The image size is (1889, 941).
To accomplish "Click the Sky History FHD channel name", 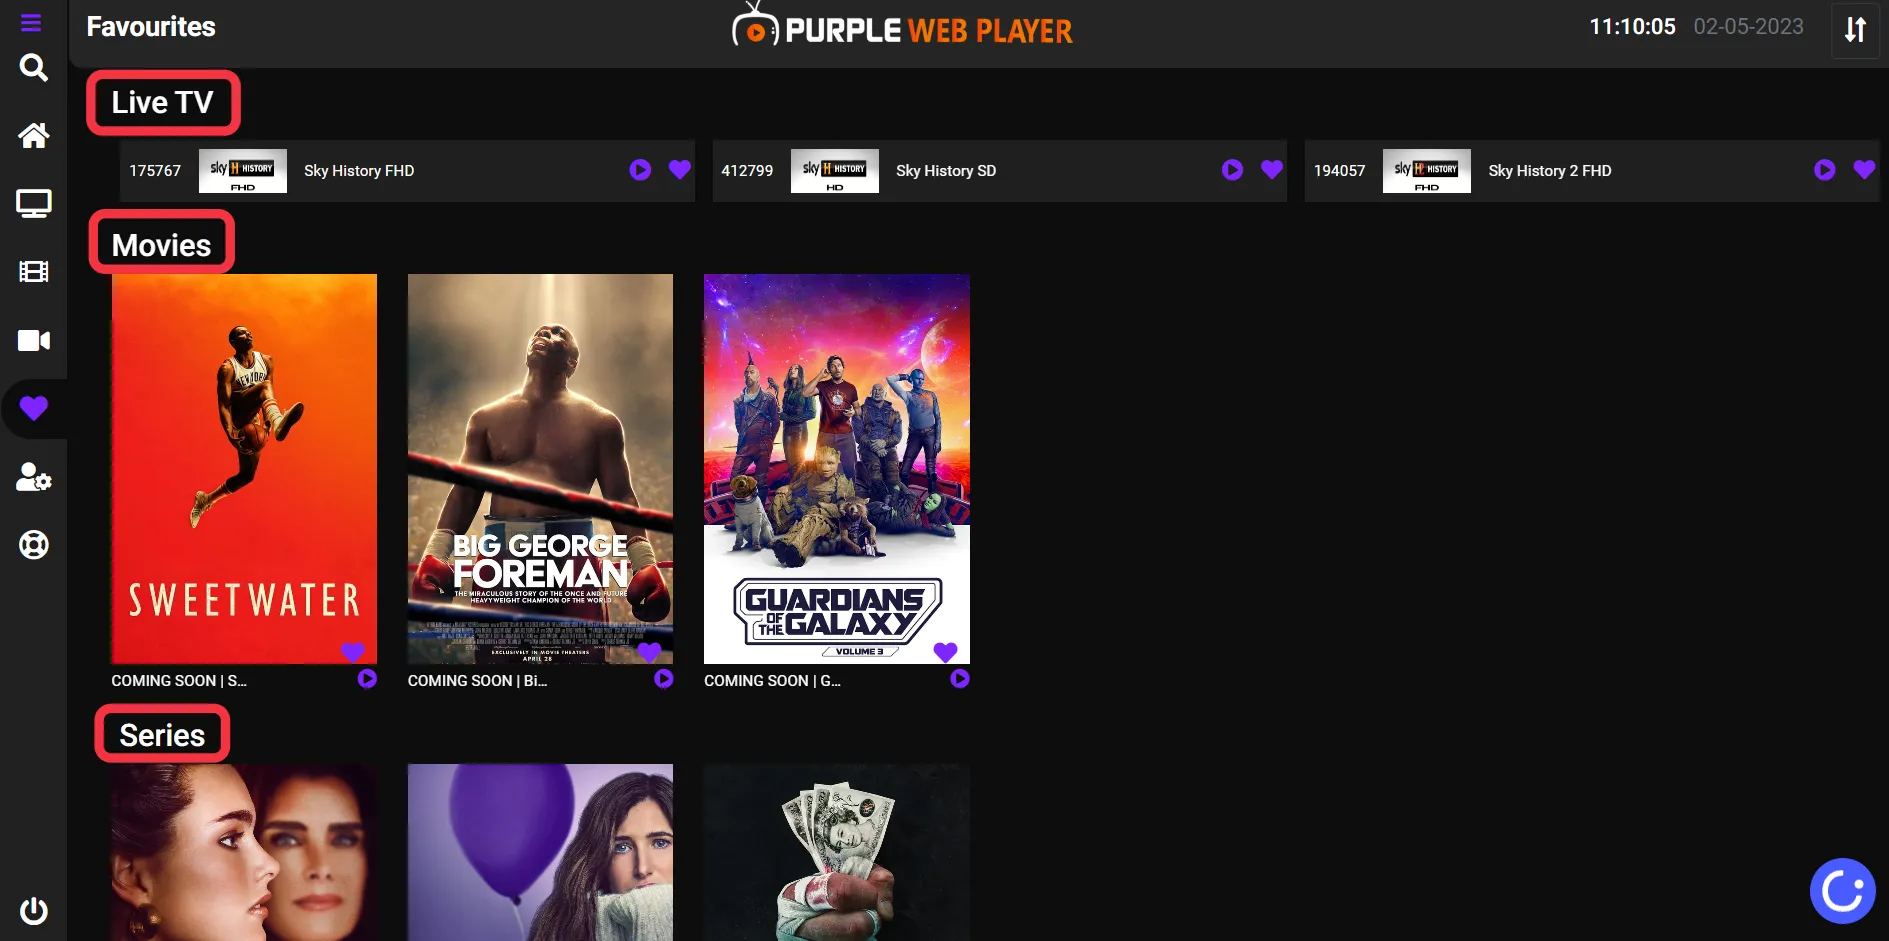I will [359, 171].
